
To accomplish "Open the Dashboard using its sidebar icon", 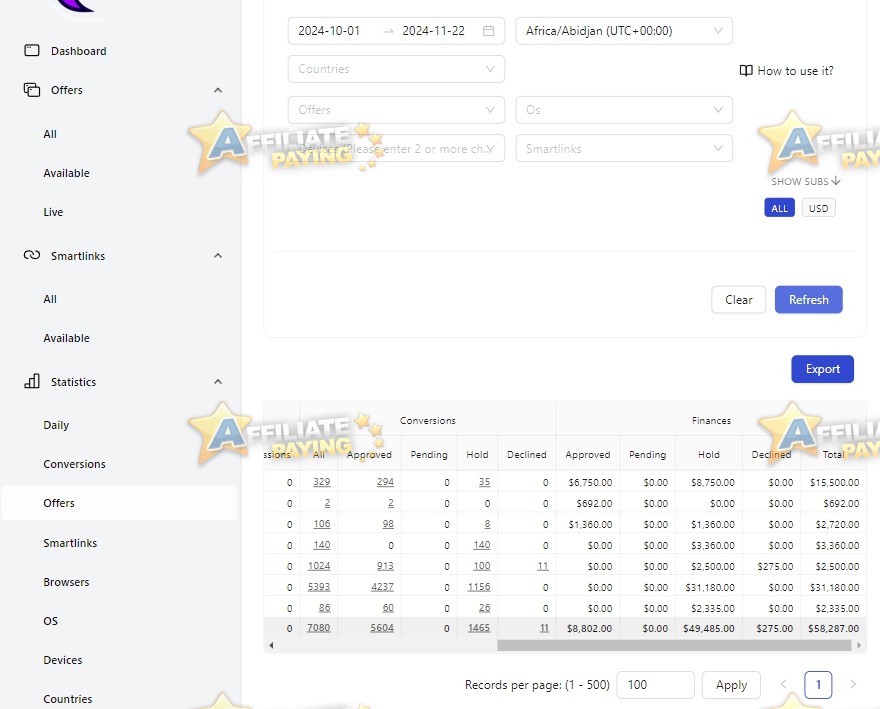I will [x=33, y=50].
